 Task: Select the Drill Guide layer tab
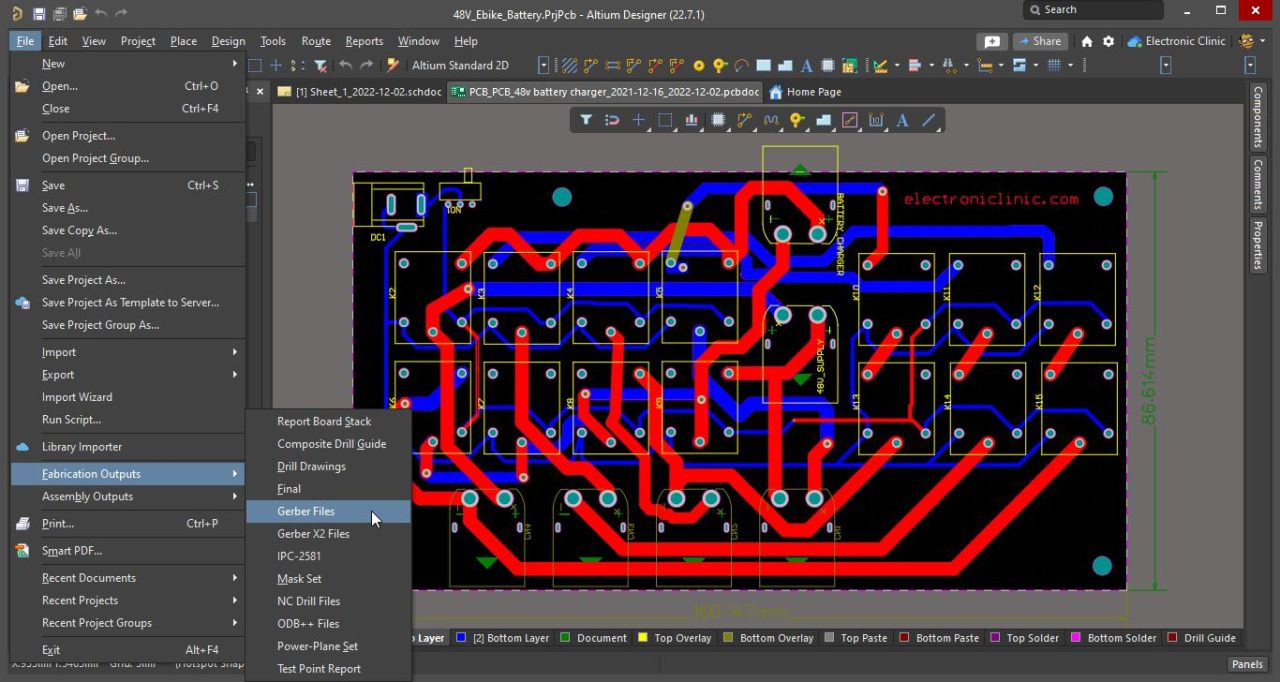(1201, 637)
